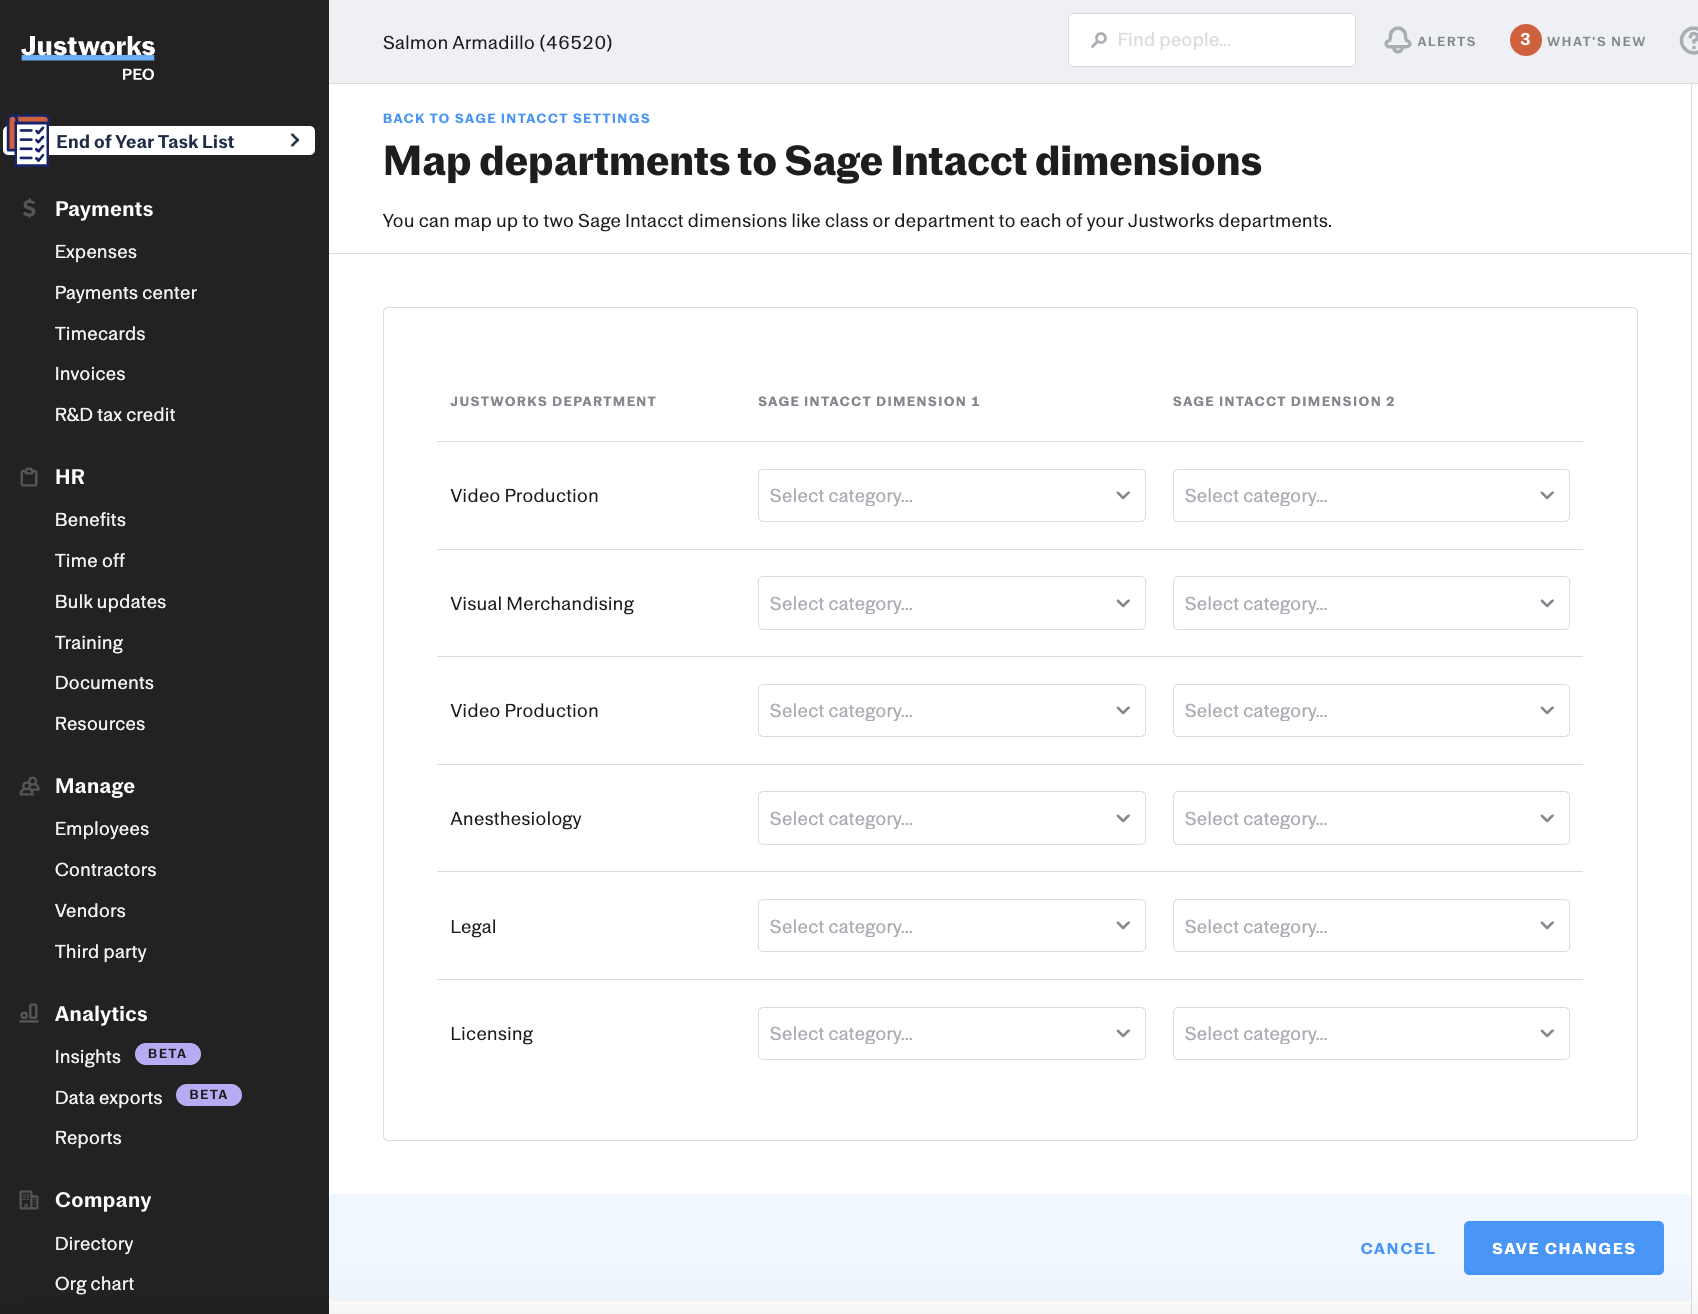The image size is (1698, 1314).
Task: Click the Cancel button
Action: pyautogui.click(x=1398, y=1248)
